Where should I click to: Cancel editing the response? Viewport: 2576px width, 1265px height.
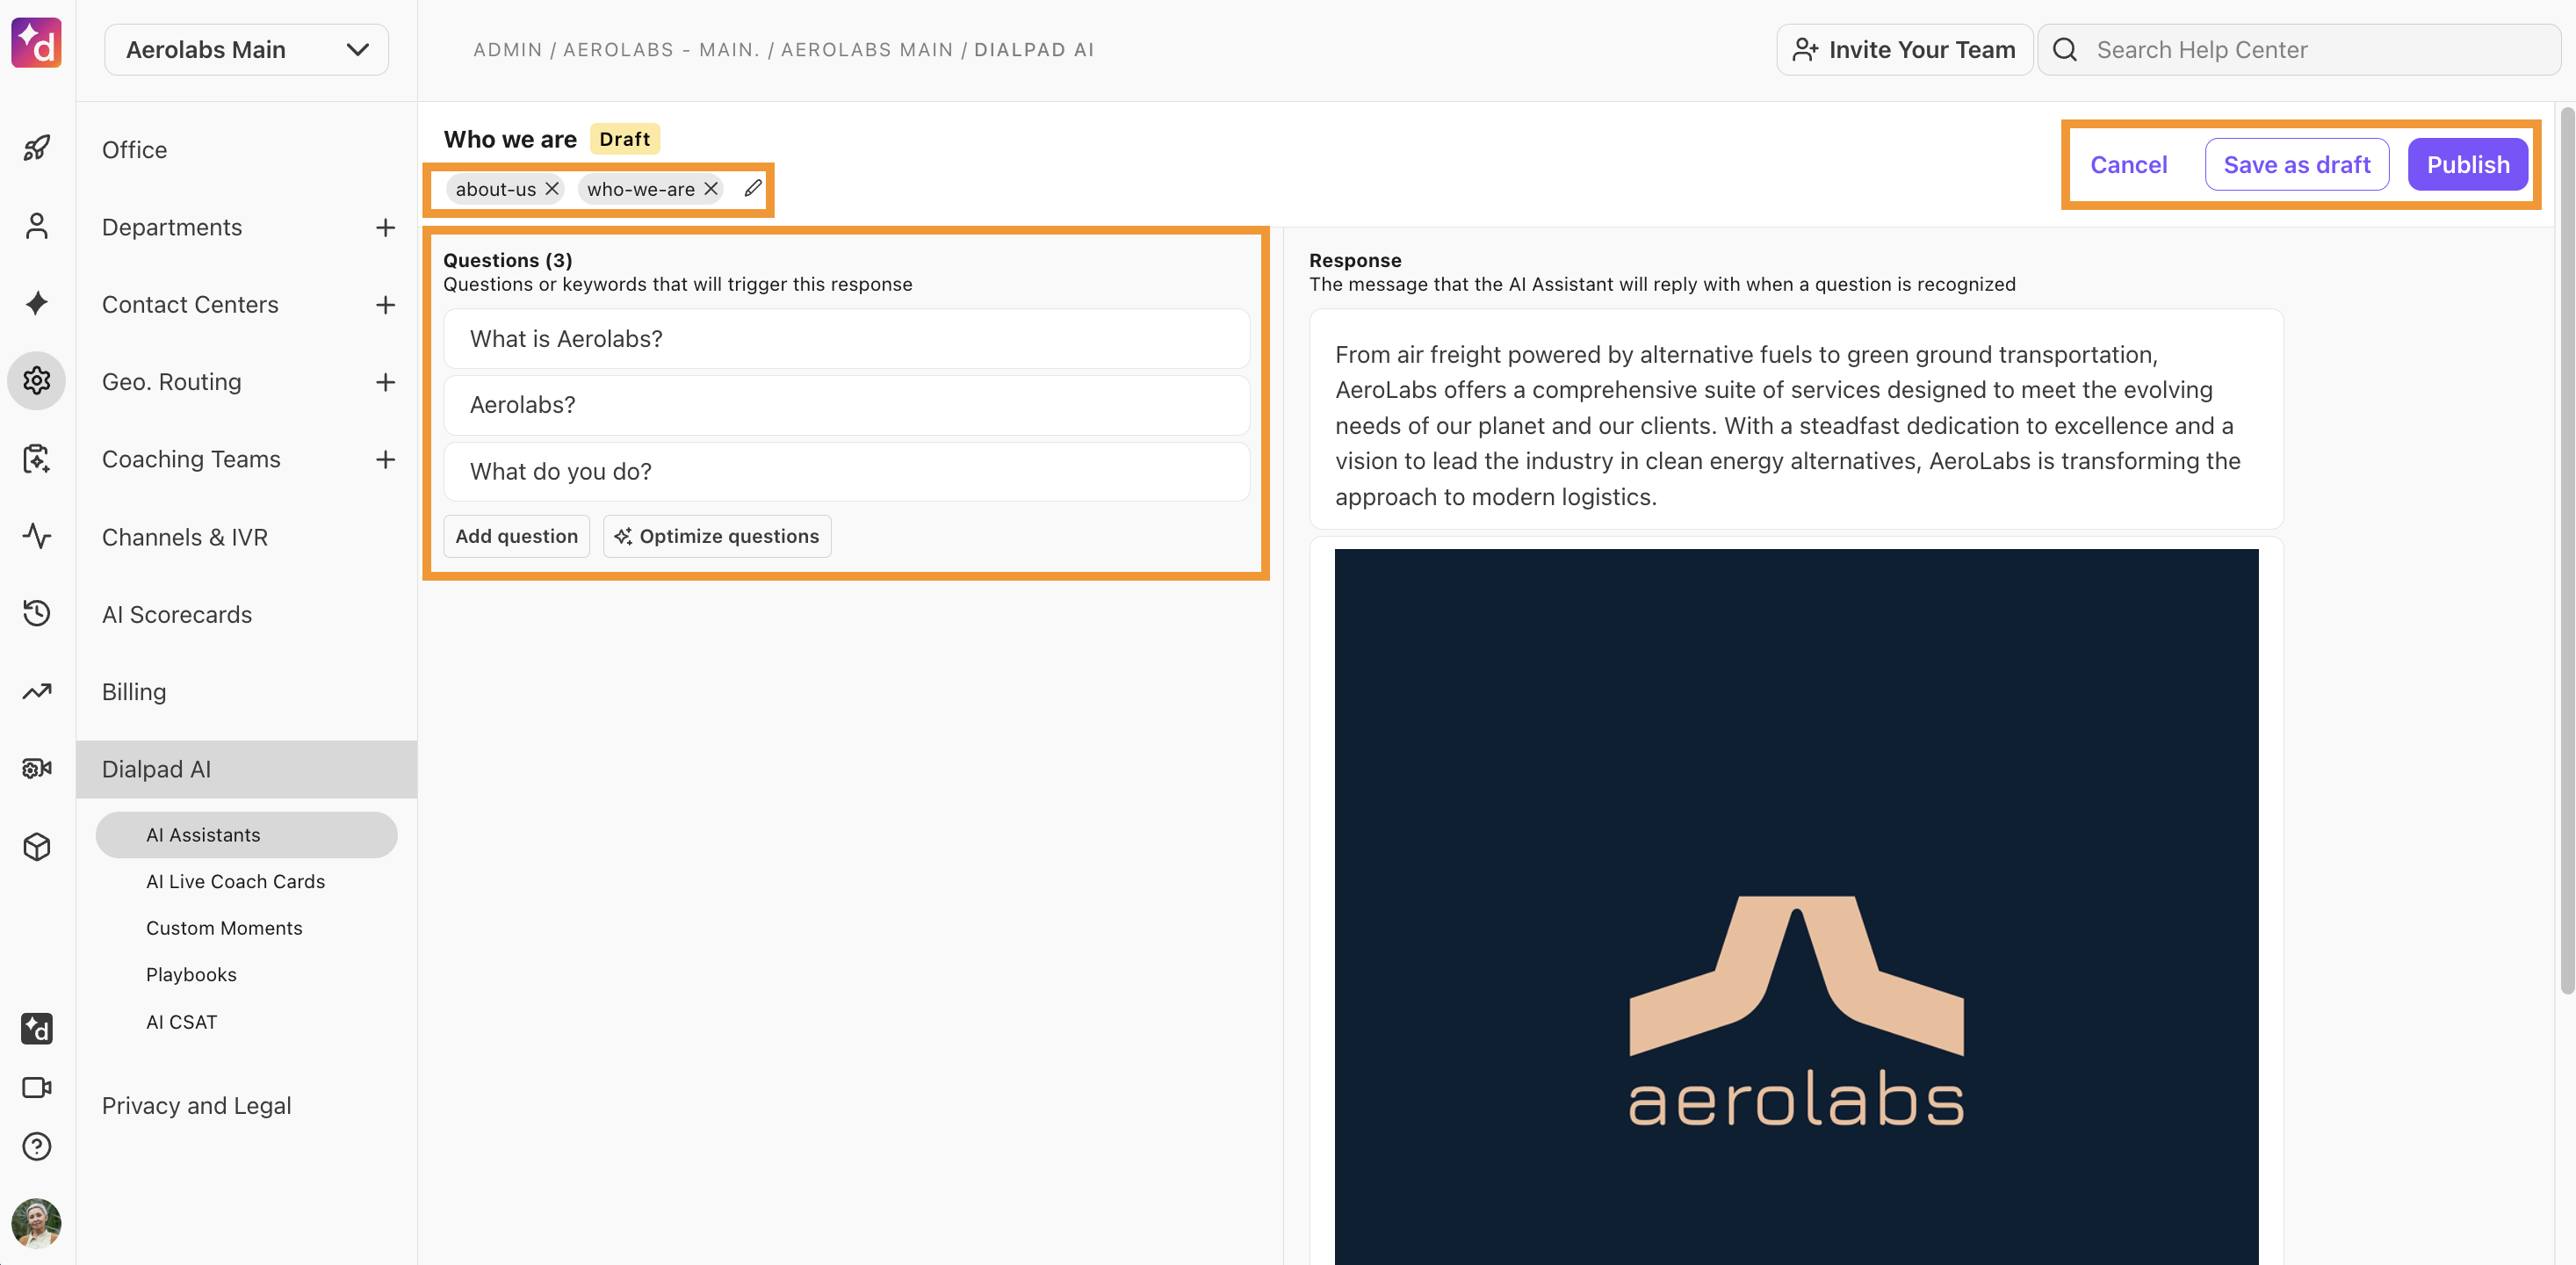(x=2129, y=164)
